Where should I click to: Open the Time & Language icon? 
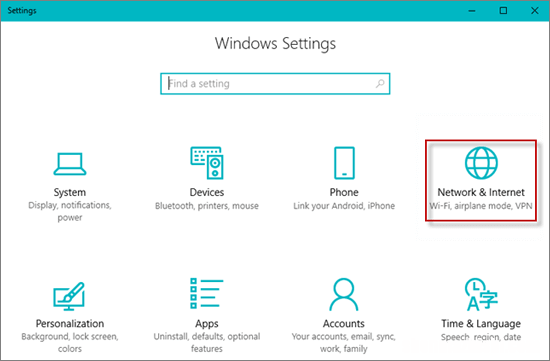tap(481, 294)
